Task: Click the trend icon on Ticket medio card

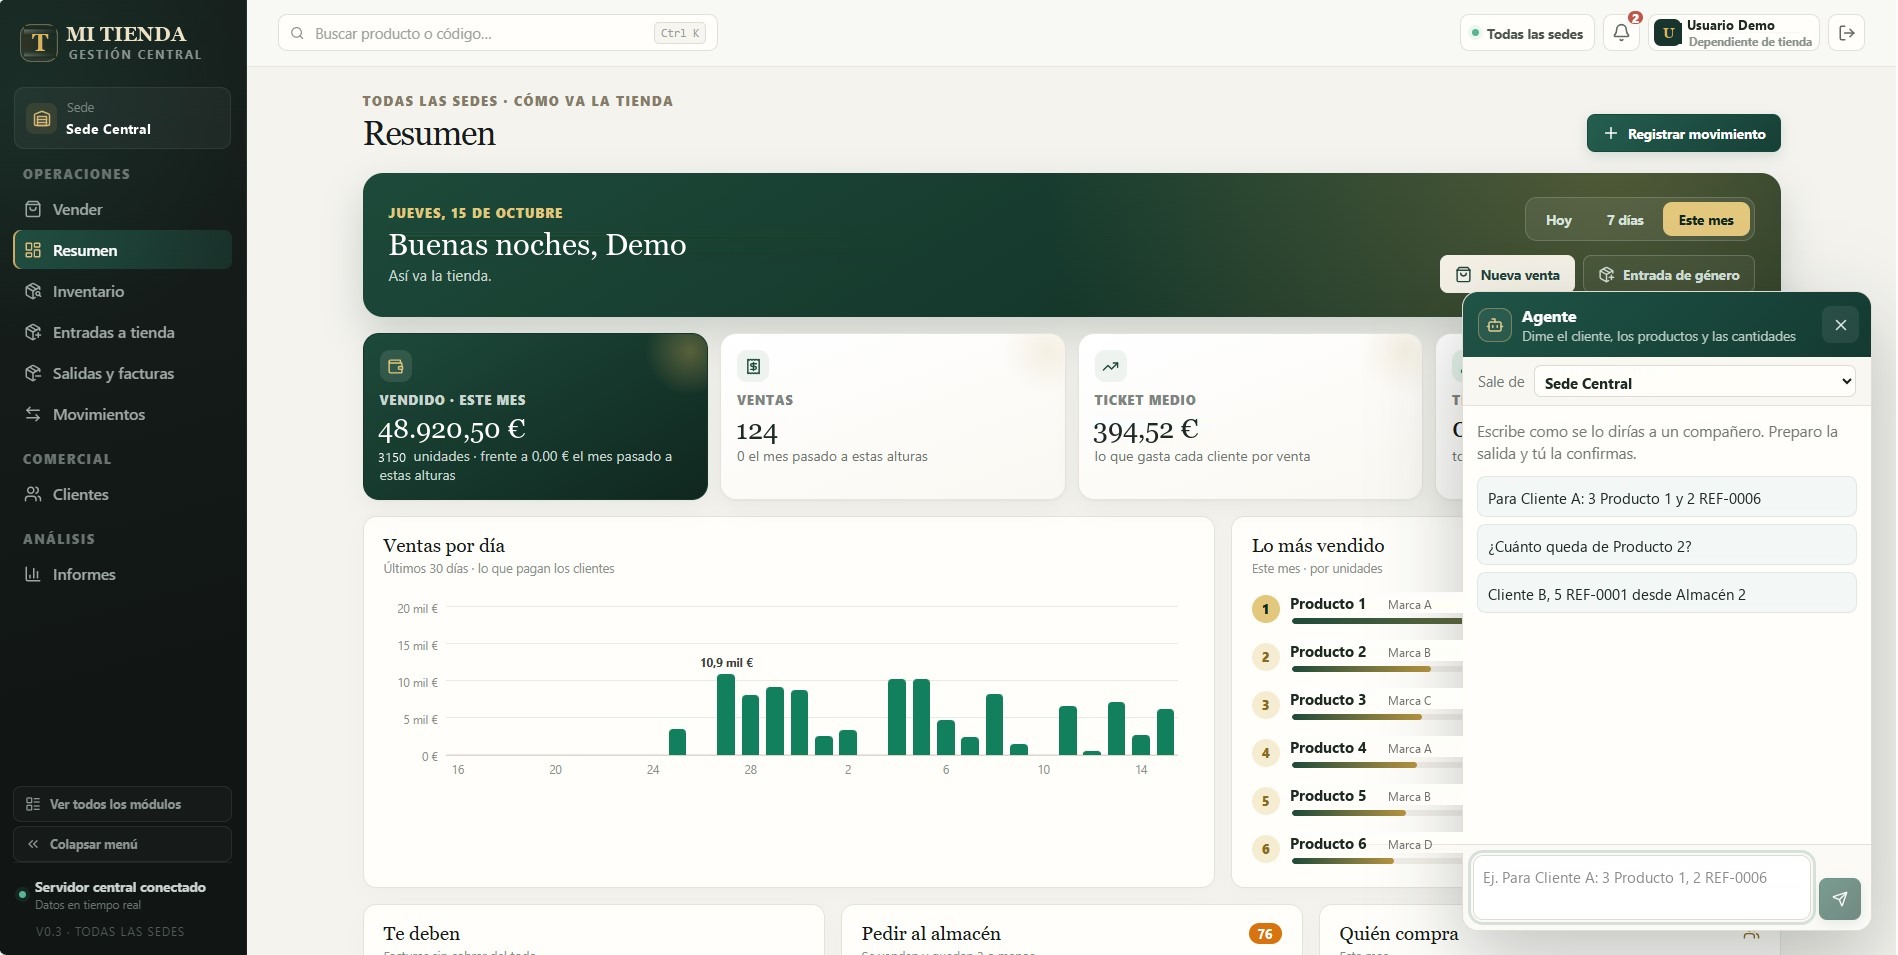Action: coord(1110,366)
